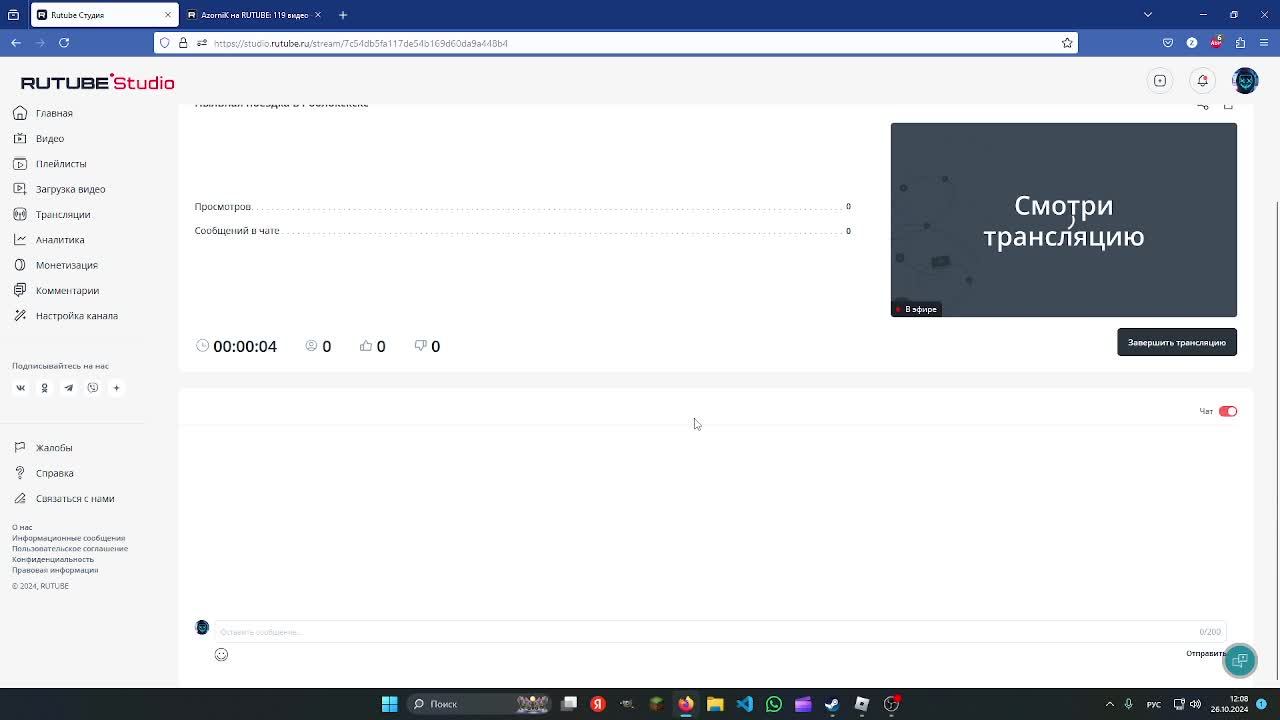Open the О нас footer link
Viewport: 1280px width, 720px height.
(22, 527)
